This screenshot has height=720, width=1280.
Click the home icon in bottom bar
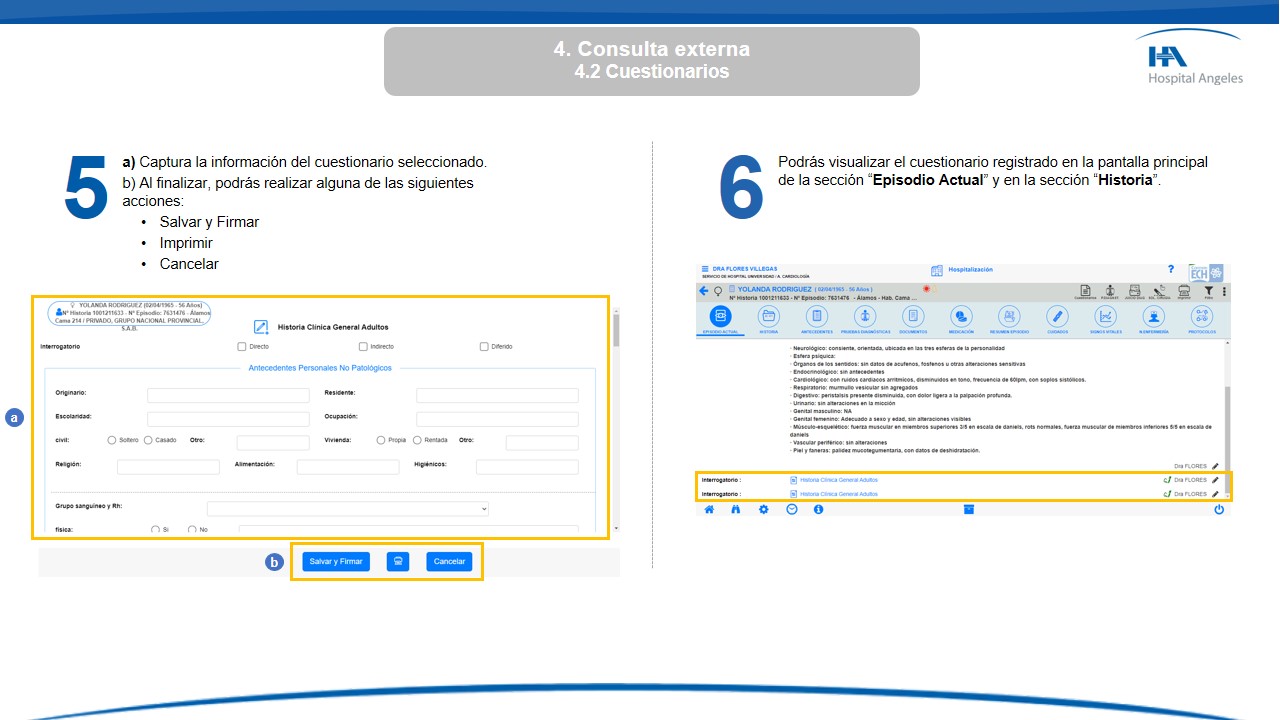(709, 509)
